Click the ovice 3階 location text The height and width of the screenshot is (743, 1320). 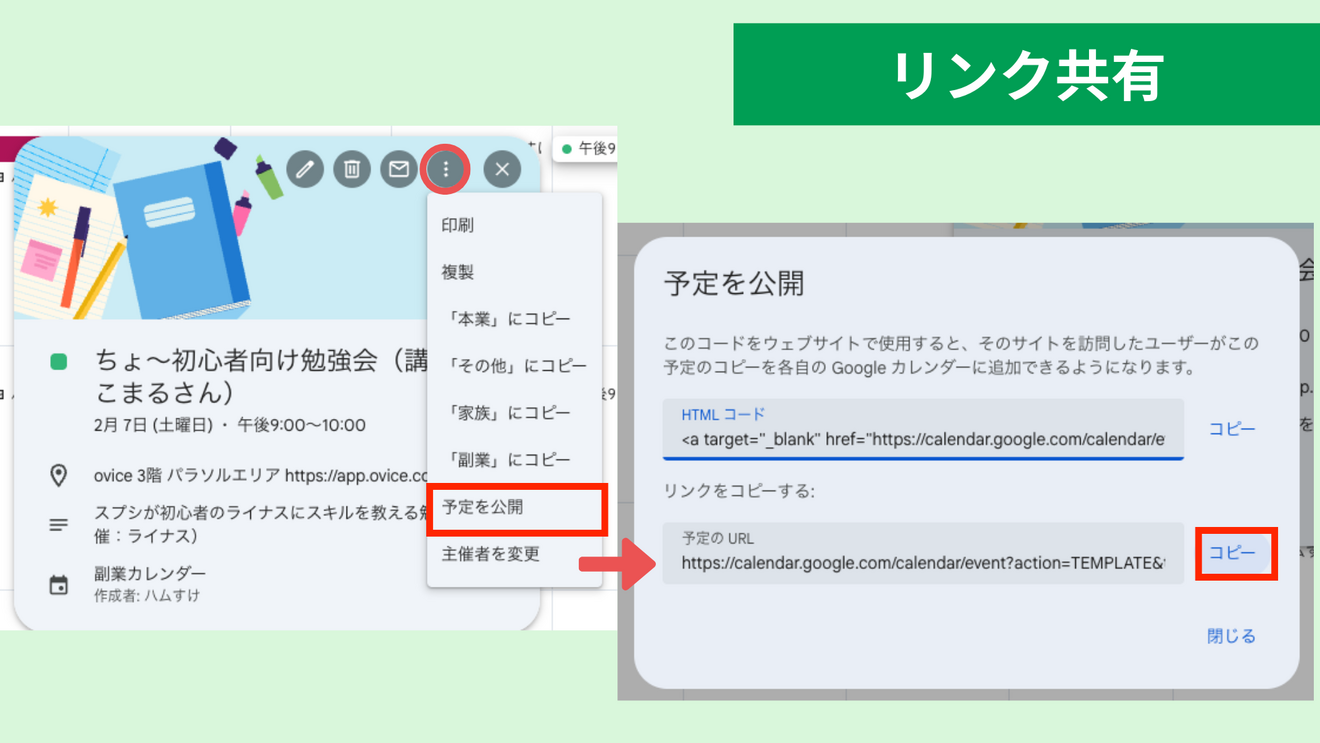point(260,475)
